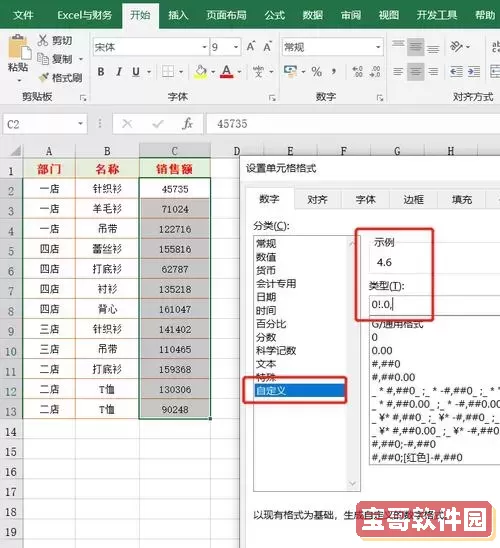Increase font size with larger A
500x548 pixels.
[x=251, y=46]
